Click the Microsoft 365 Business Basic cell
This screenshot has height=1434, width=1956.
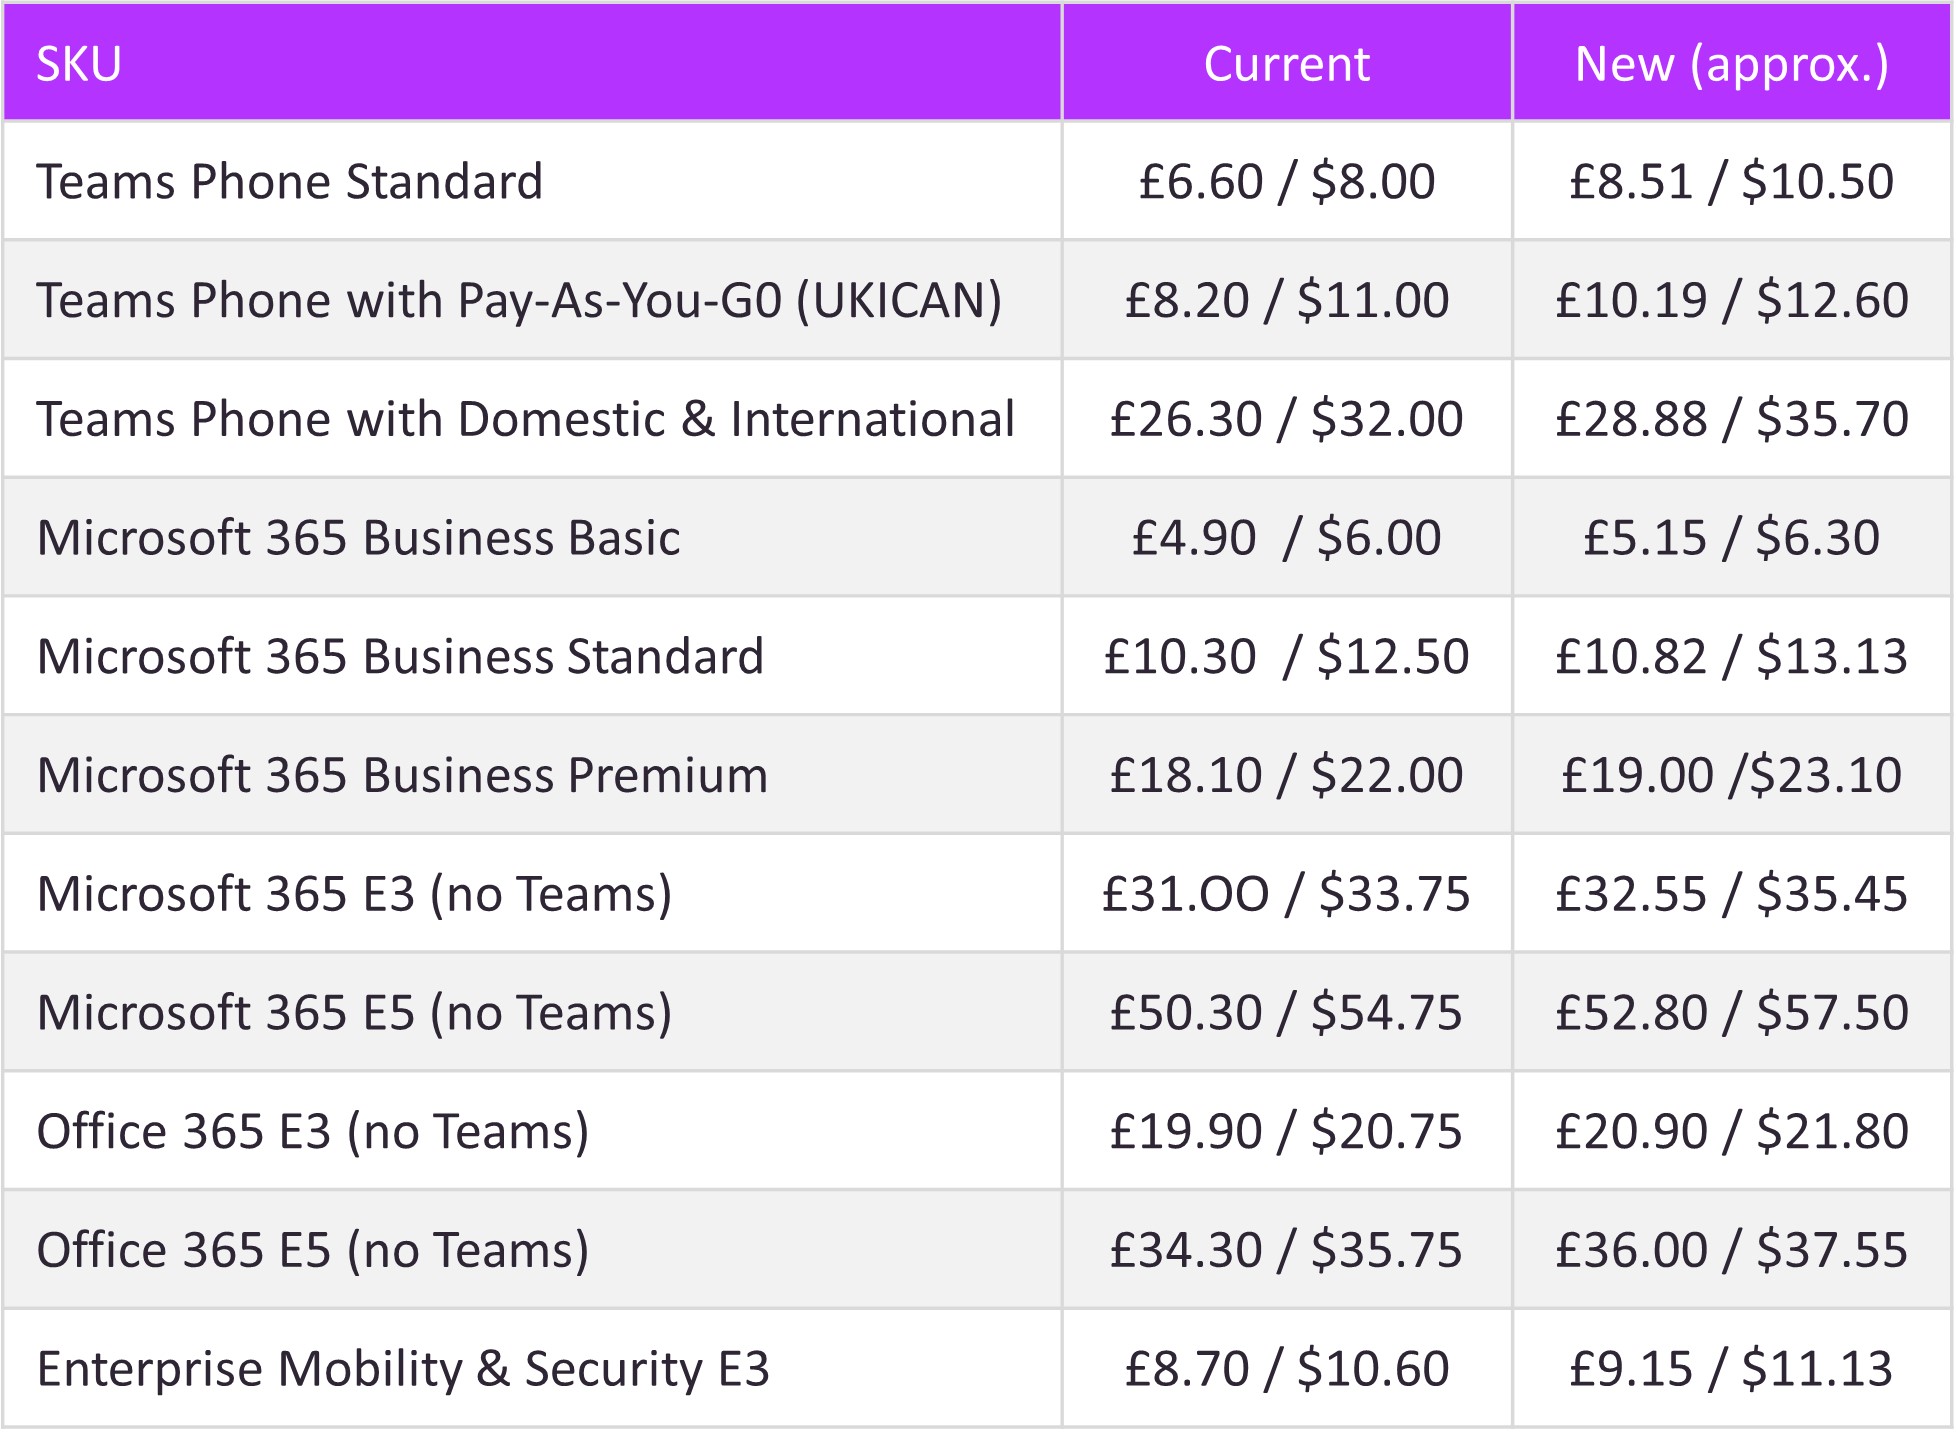[532, 538]
